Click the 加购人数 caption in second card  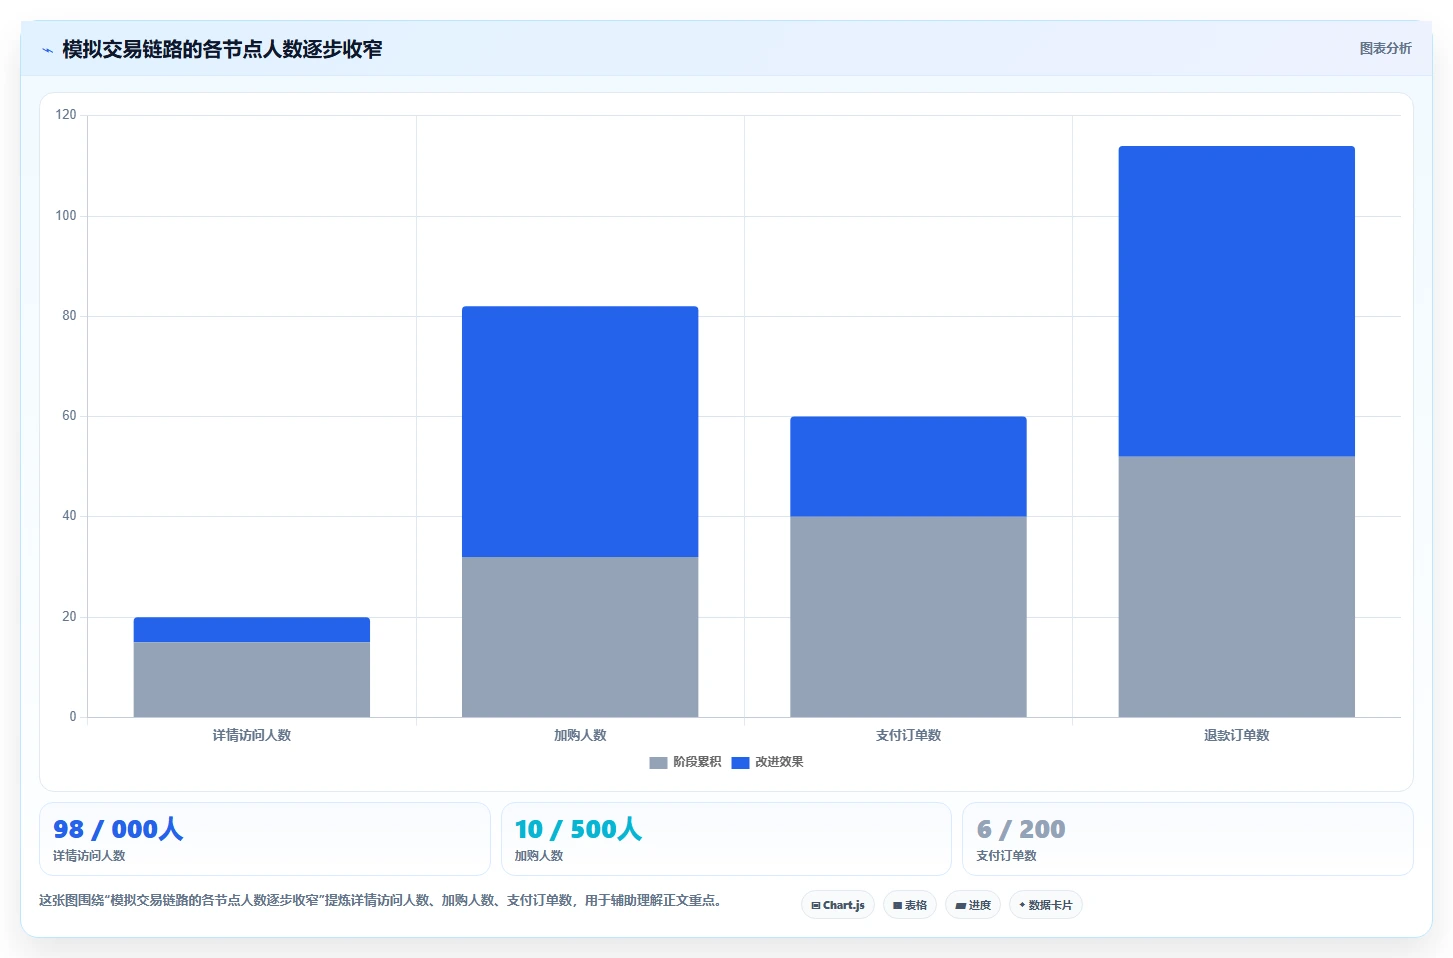coord(539,856)
